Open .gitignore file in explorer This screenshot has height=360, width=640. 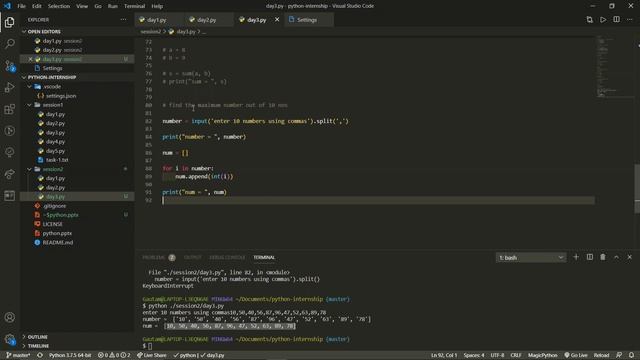[54, 206]
